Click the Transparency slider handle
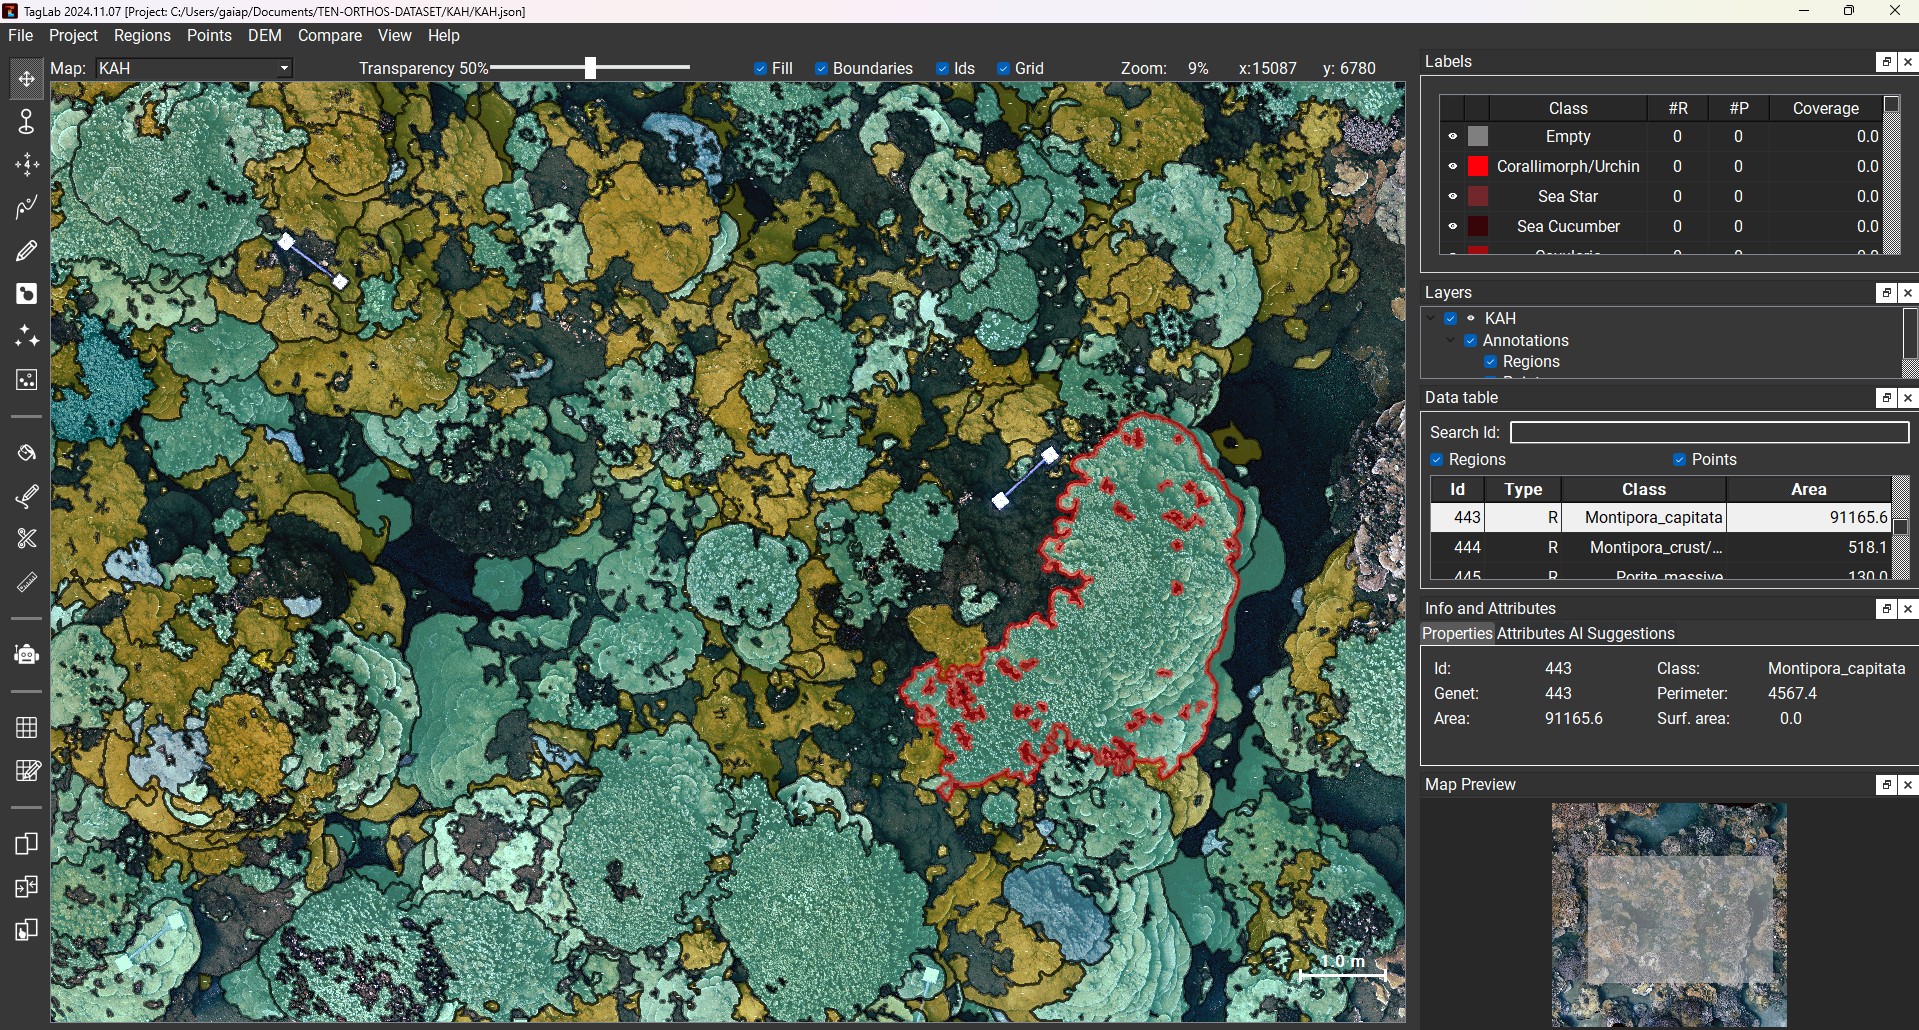1919x1030 pixels. tap(590, 68)
